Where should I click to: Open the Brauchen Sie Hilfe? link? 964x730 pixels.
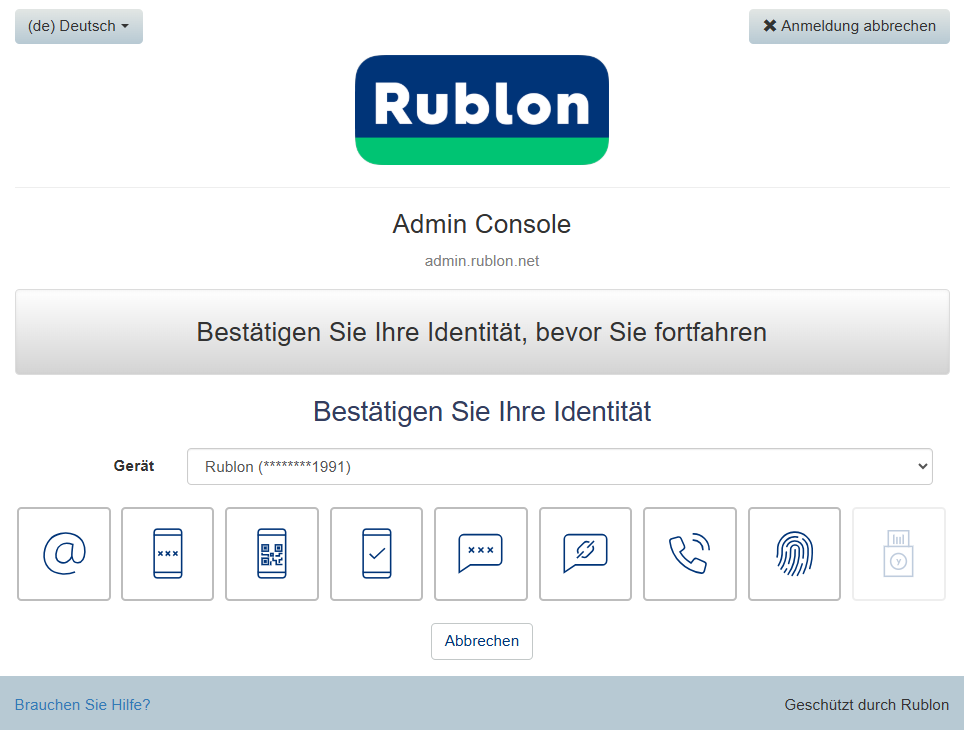83,705
